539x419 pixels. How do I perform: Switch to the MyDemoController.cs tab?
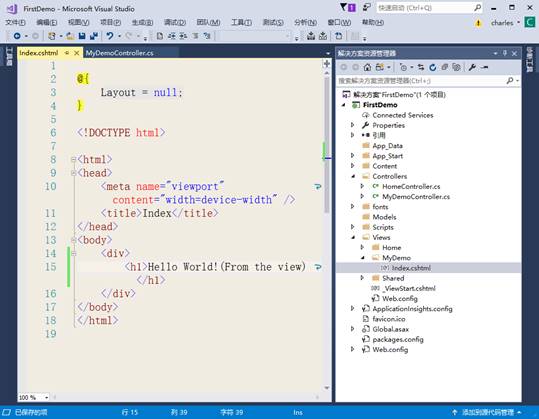tap(119, 53)
